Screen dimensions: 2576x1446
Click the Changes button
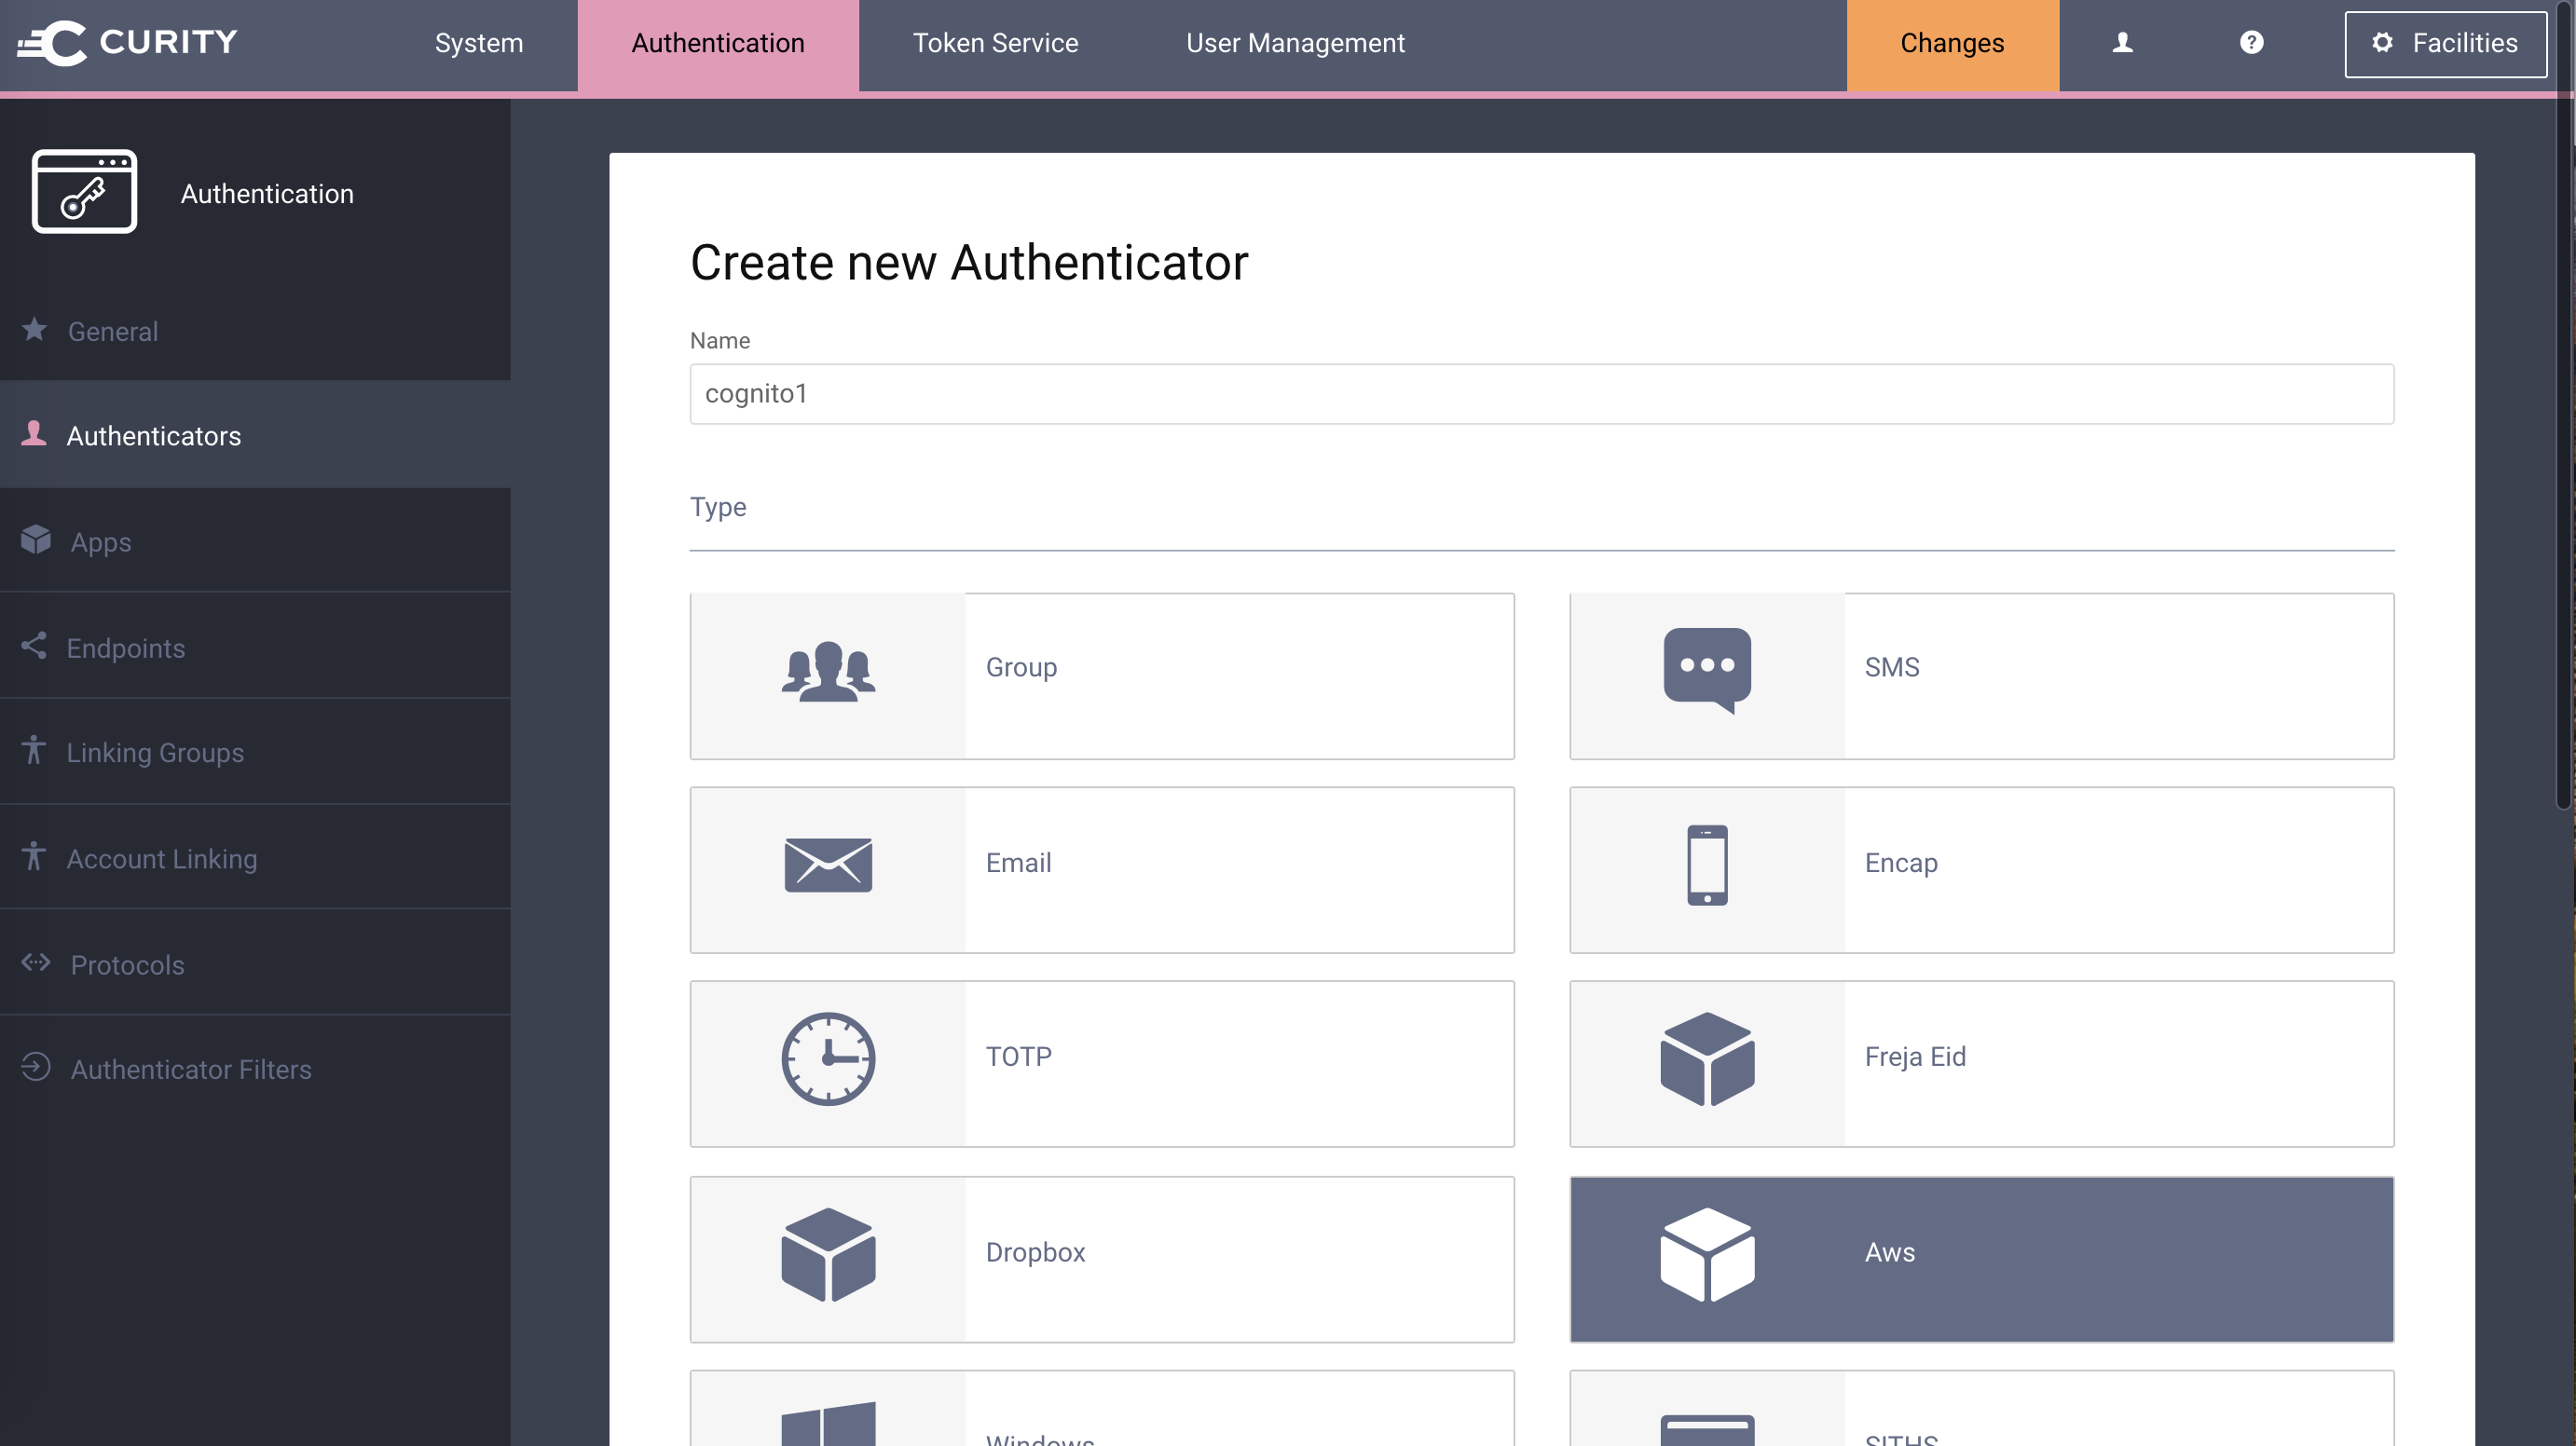point(1952,43)
